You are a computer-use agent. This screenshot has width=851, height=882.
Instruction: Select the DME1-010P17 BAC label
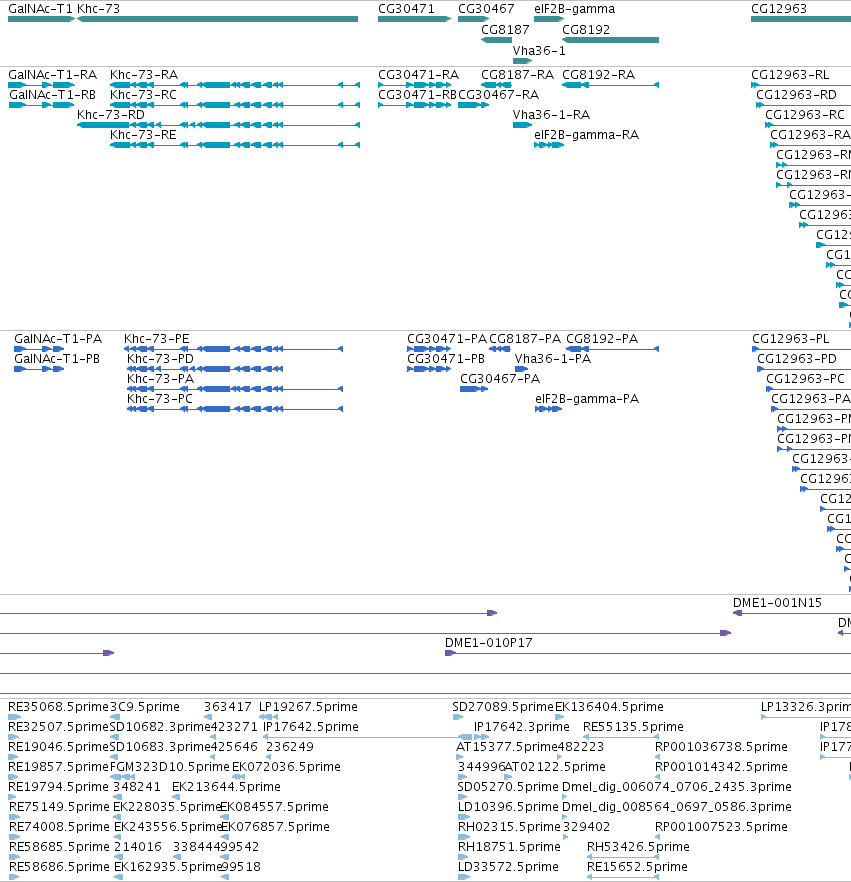point(489,643)
